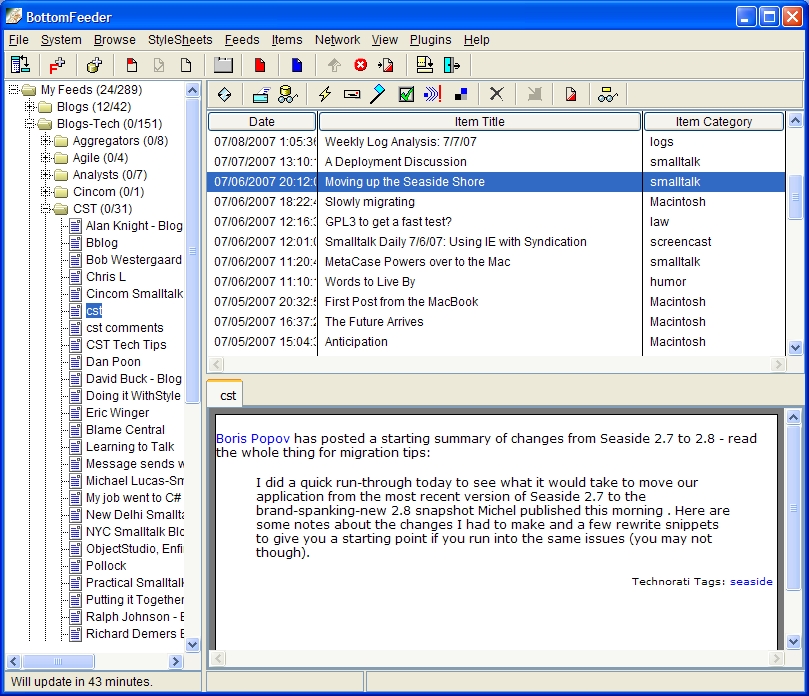
Task: Expand the Cincom folder
Action: (46, 192)
